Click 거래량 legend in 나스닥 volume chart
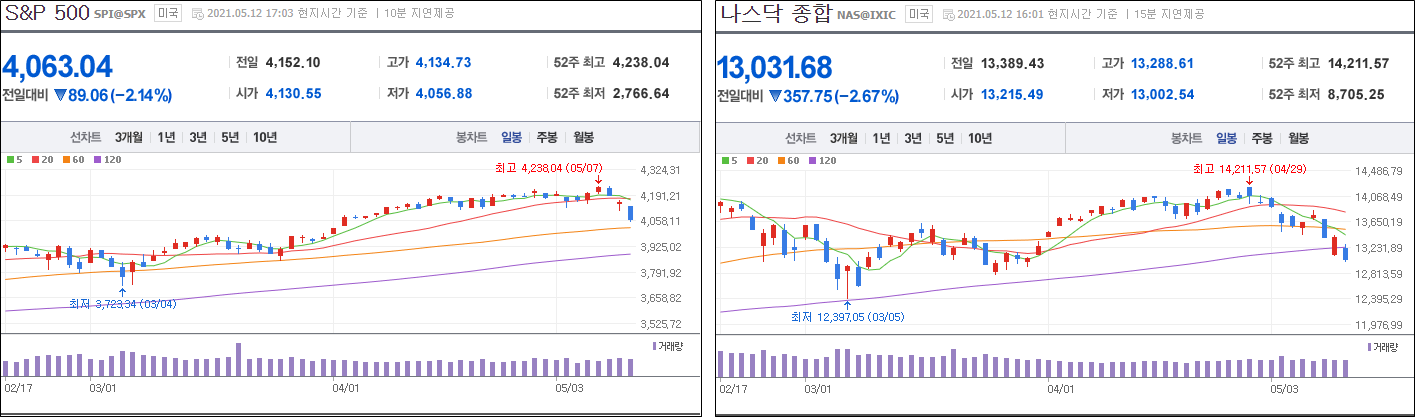 pyautogui.click(x=1381, y=346)
